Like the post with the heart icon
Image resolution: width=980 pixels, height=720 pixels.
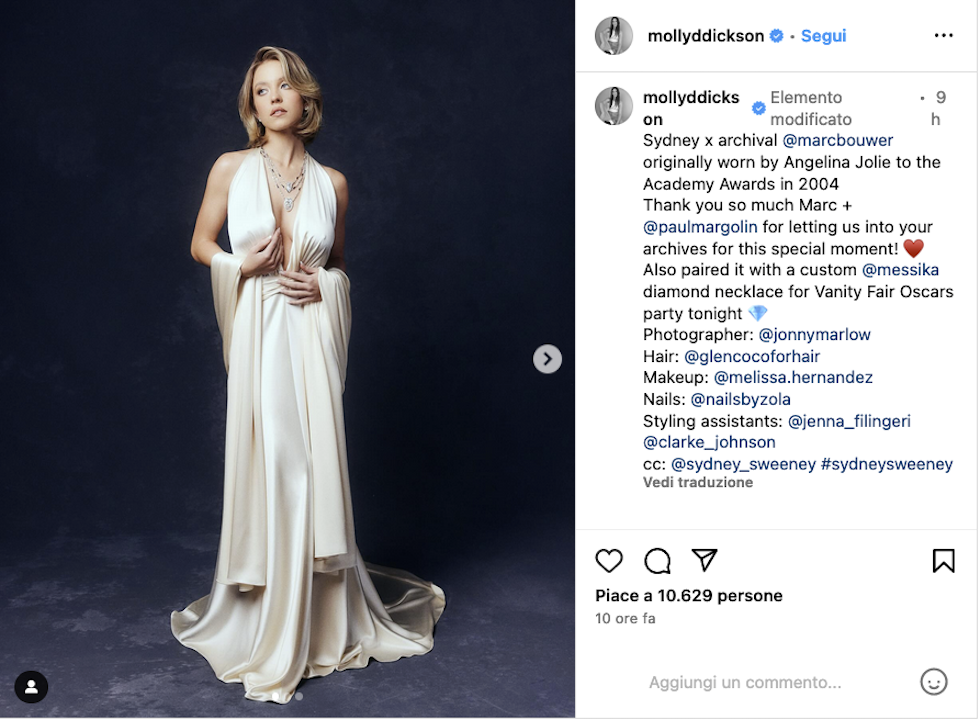coord(609,561)
